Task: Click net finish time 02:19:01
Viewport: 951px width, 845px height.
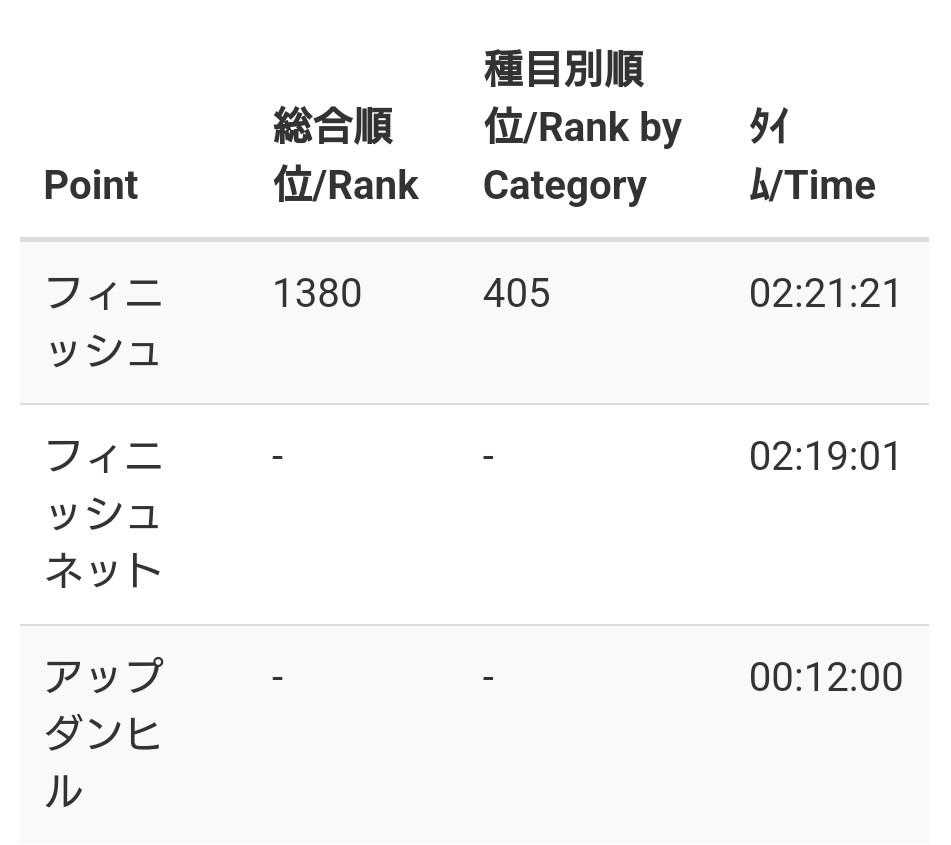Action: tap(825, 457)
